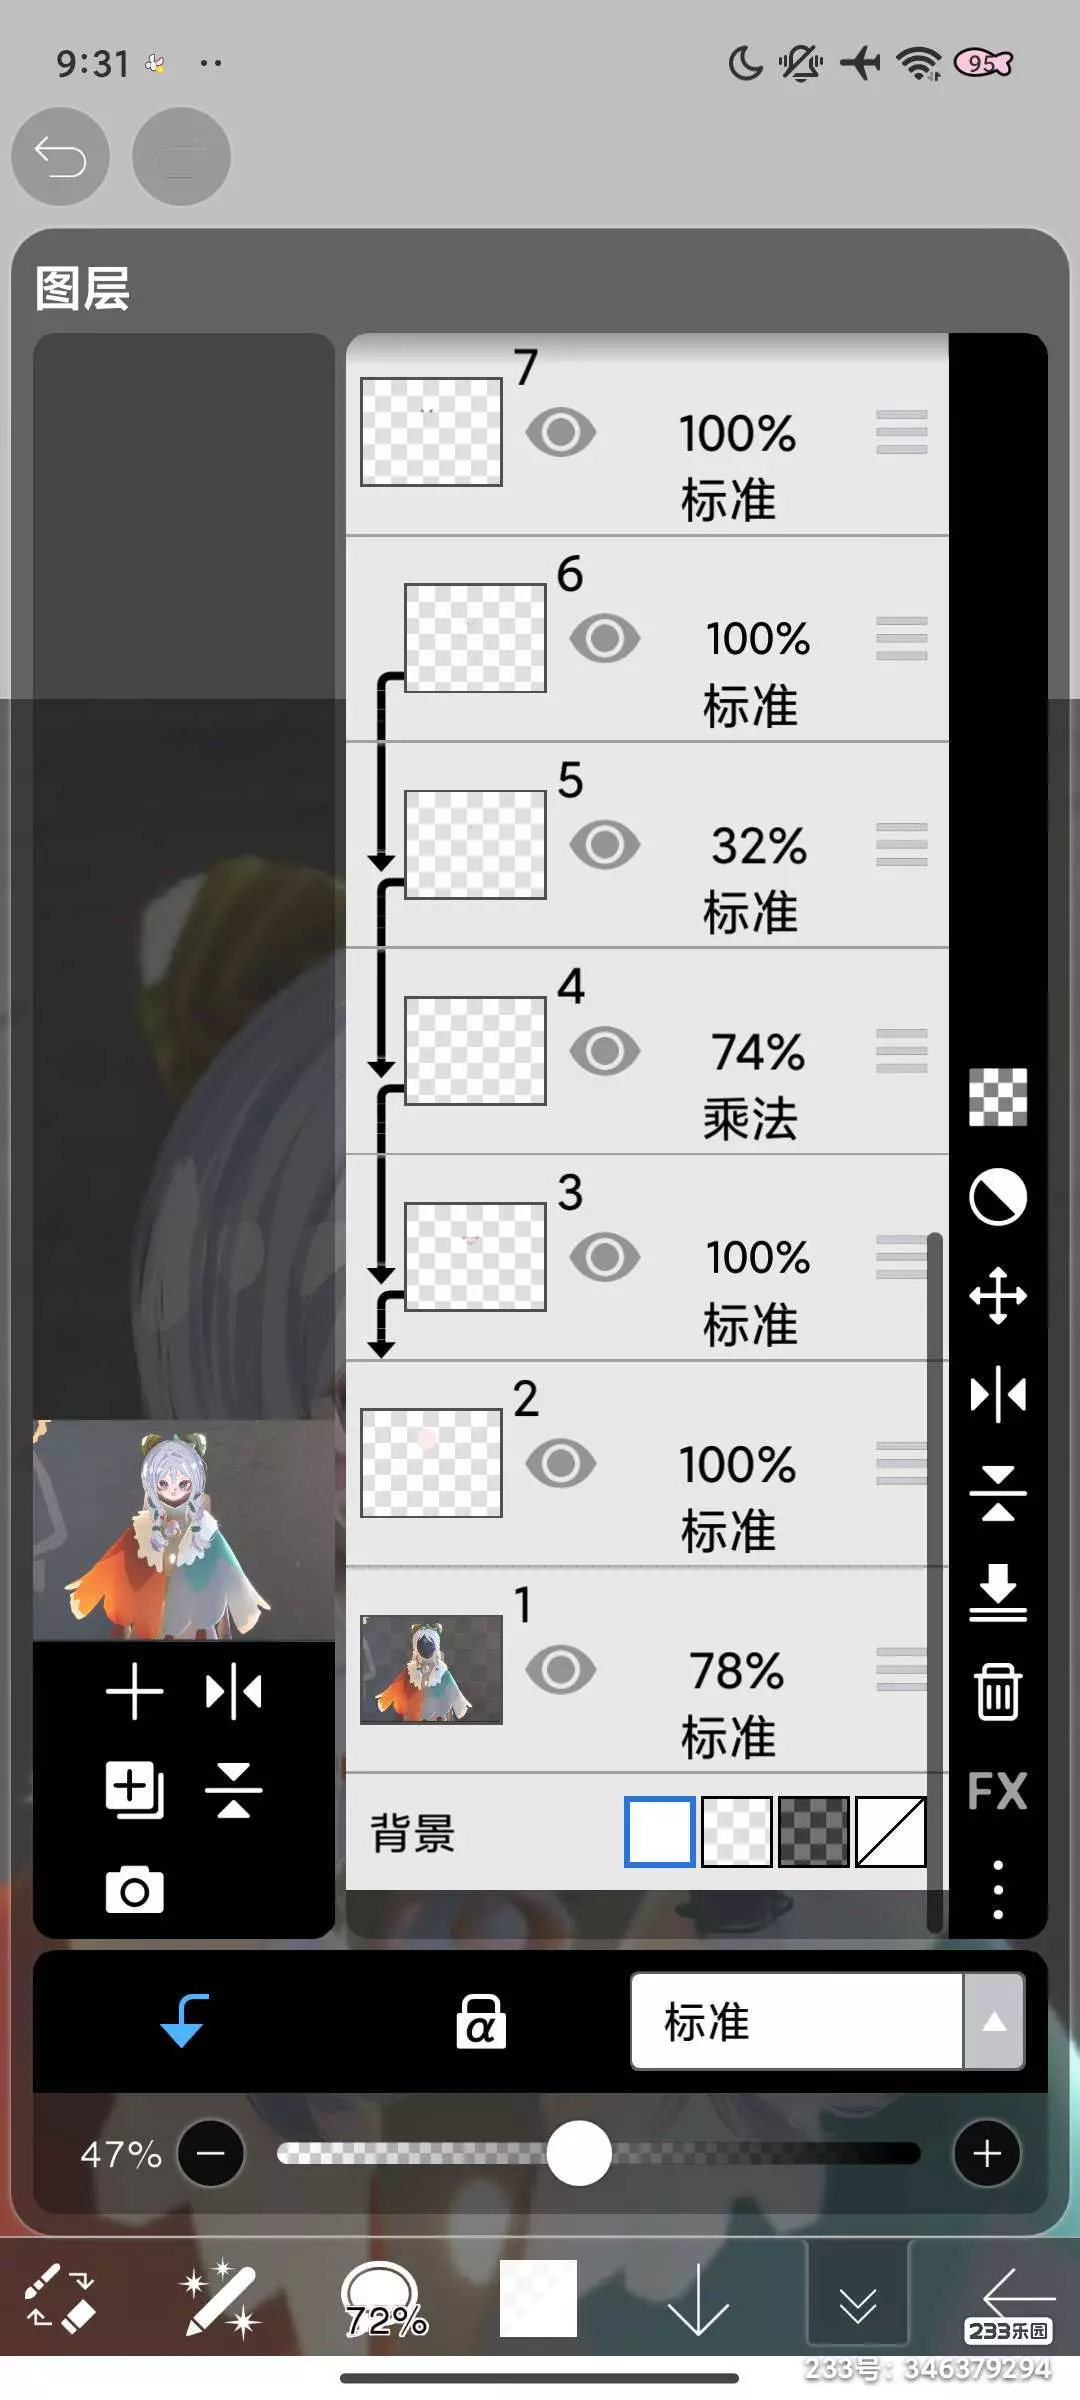1080x2400 pixels.
Task: Toggle clipping with blue arrow icon
Action: click(185, 2021)
